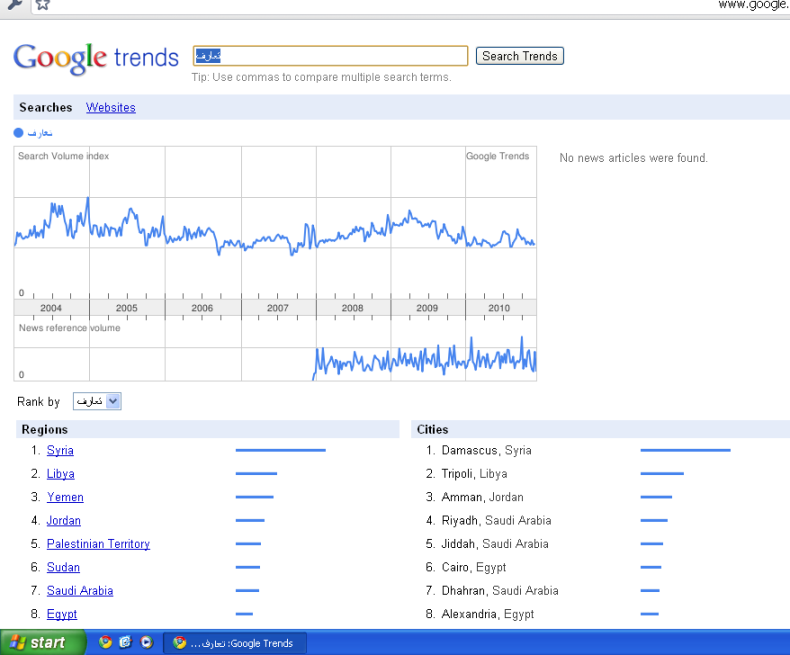Select the Searches tab
790x655 pixels.
[x=46, y=108]
